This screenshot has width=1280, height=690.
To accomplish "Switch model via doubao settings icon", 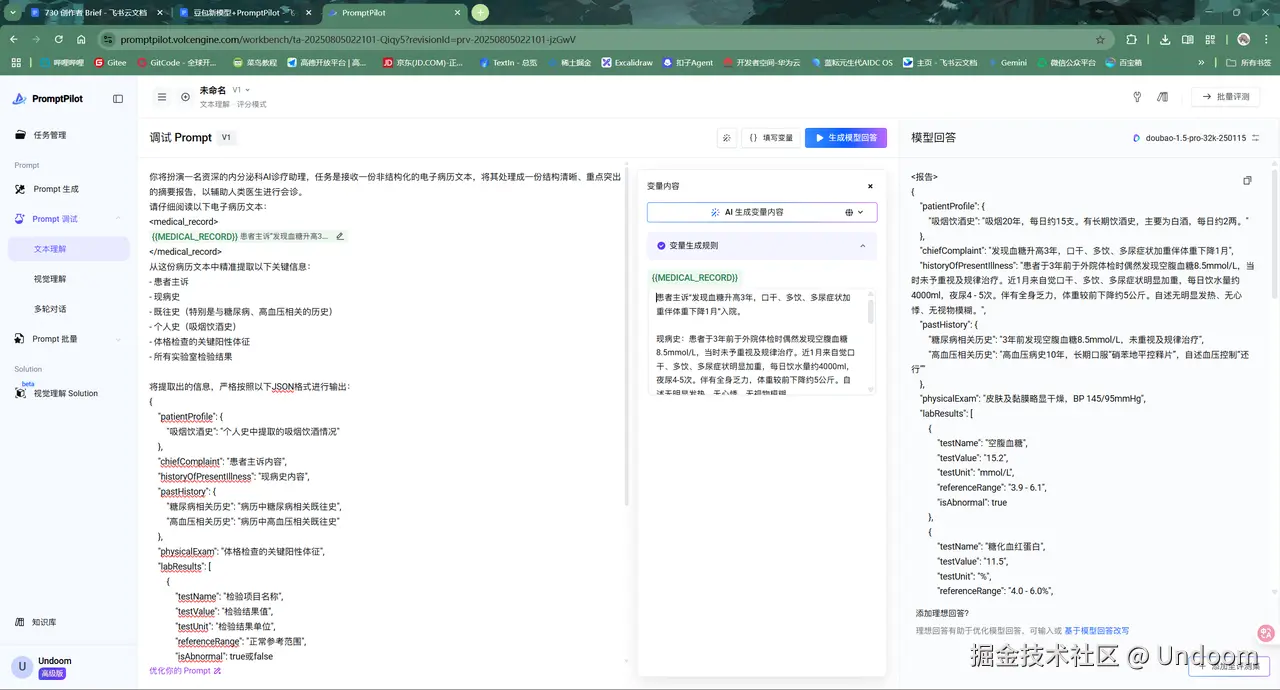I will tap(1256, 138).
